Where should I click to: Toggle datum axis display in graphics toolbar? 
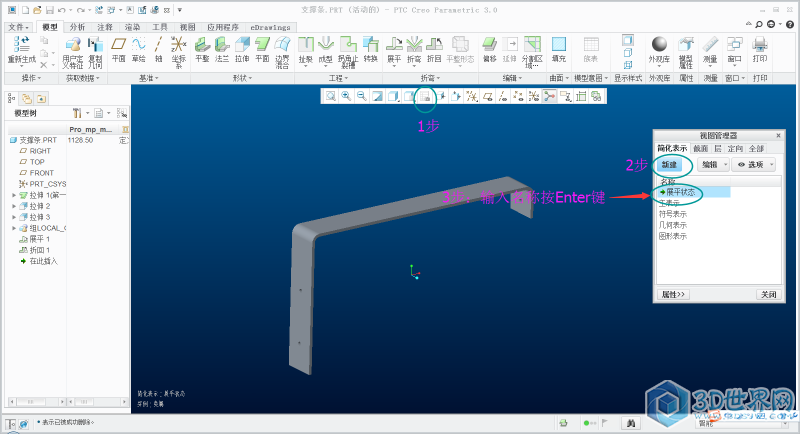pos(503,96)
